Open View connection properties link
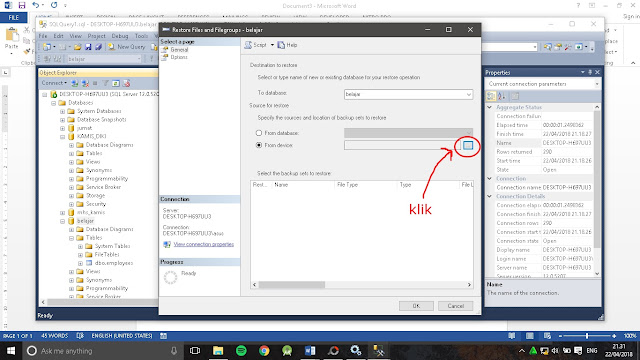The width and height of the screenshot is (640, 360). (x=204, y=244)
